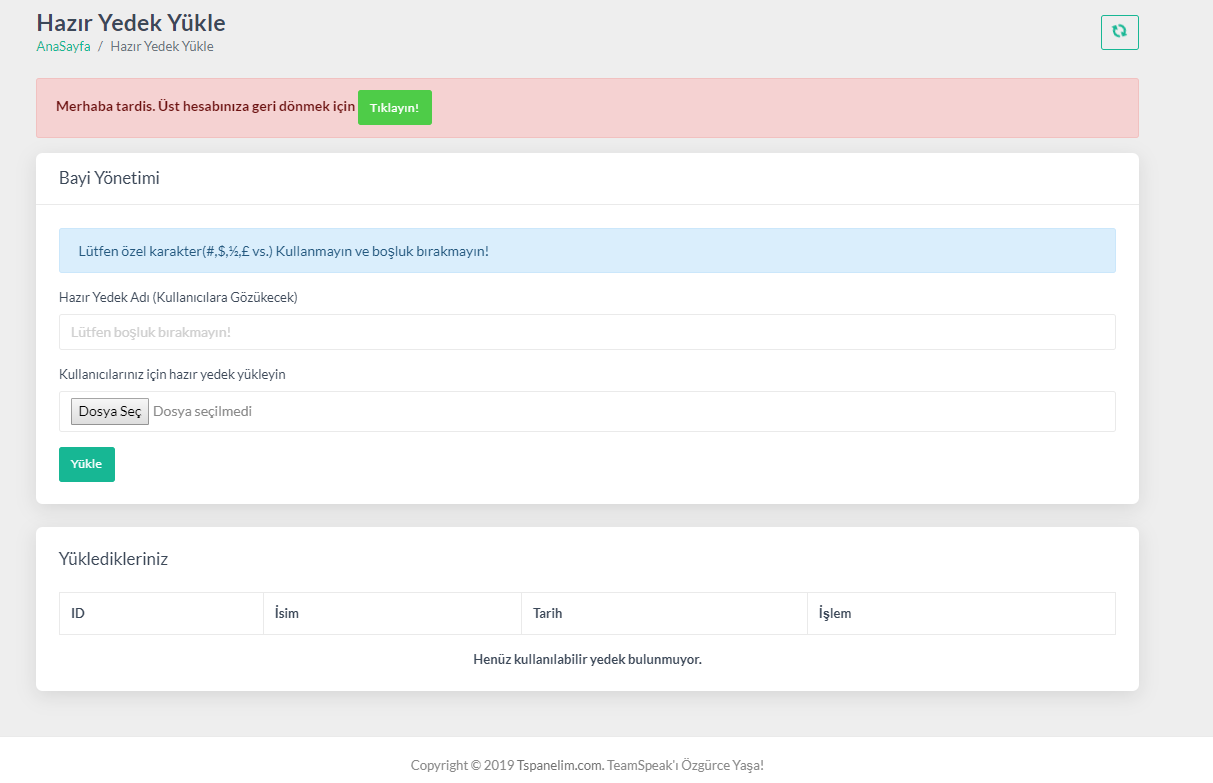Click the Yükle upload button
The width and height of the screenshot is (1213, 783).
[87, 464]
